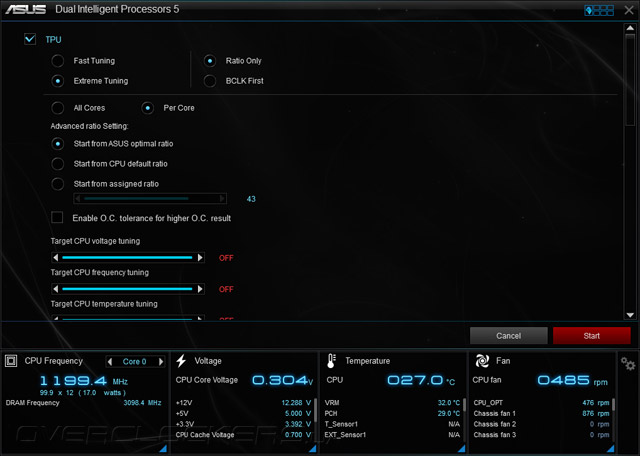Switch to next CPU core

(161, 362)
